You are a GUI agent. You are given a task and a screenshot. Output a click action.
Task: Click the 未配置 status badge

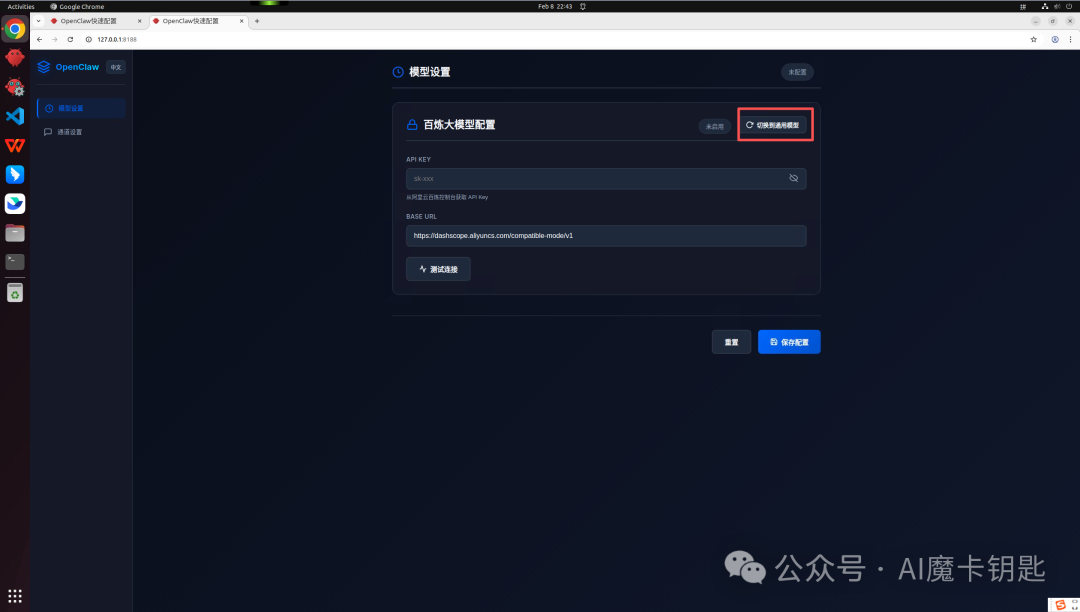pos(797,72)
